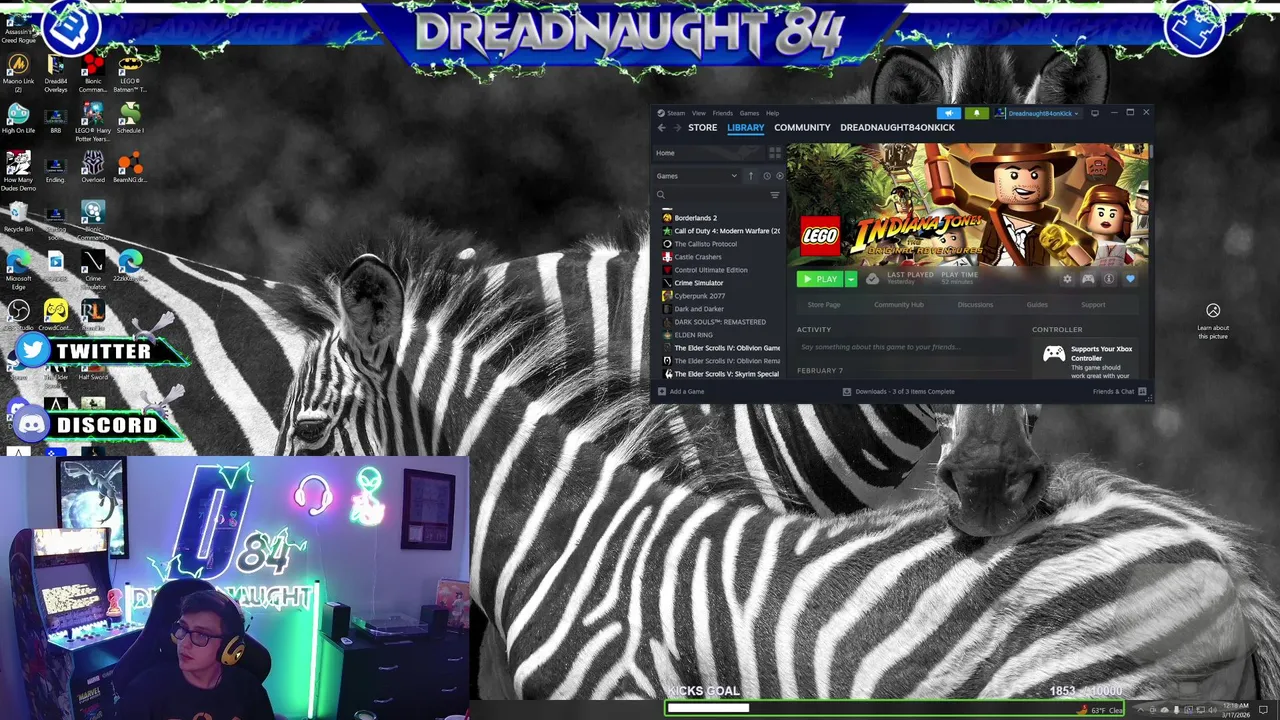Toggle the favorite heart for this game

pyautogui.click(x=1130, y=279)
